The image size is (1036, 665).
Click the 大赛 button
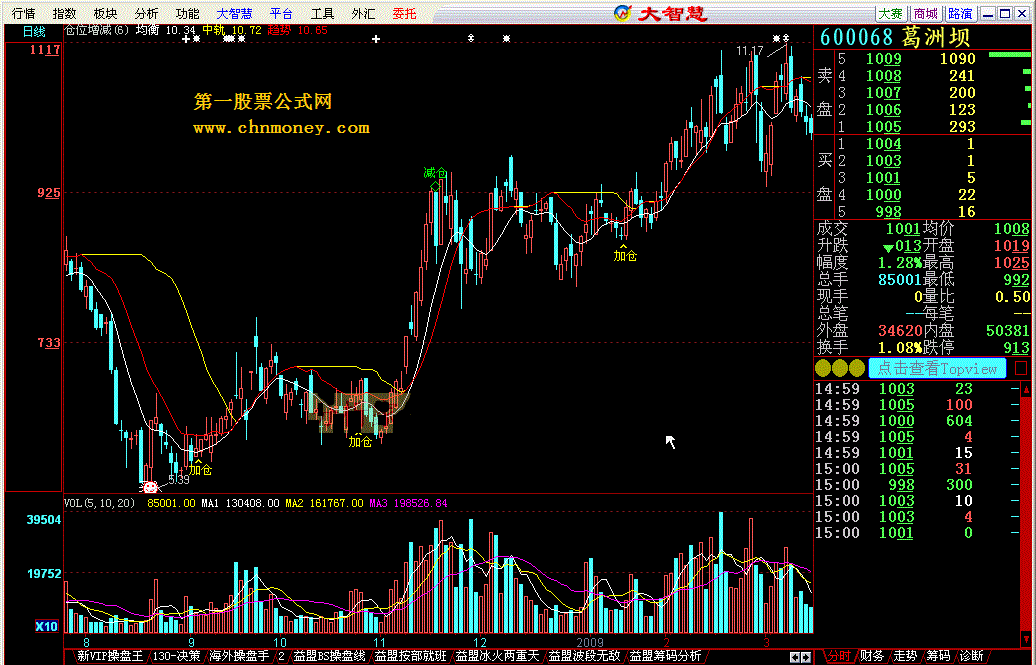point(890,14)
